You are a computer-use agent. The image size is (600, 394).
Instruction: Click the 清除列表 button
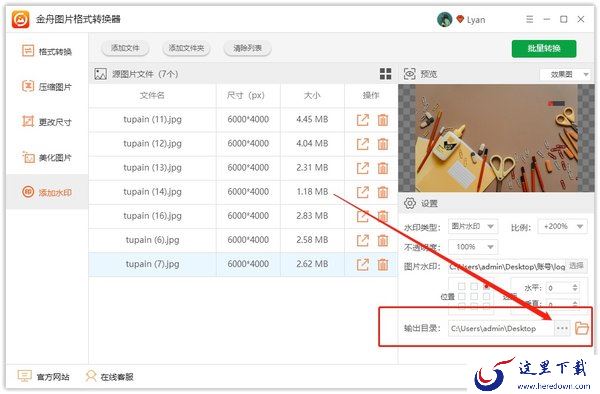point(248,48)
